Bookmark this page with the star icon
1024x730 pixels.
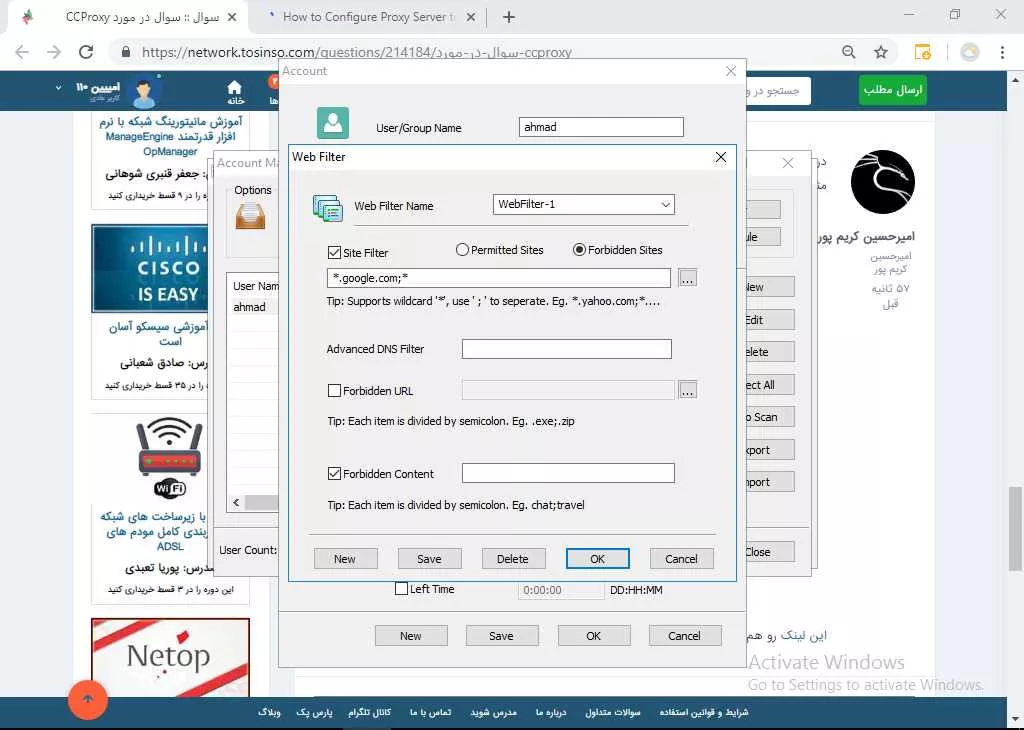click(x=881, y=52)
